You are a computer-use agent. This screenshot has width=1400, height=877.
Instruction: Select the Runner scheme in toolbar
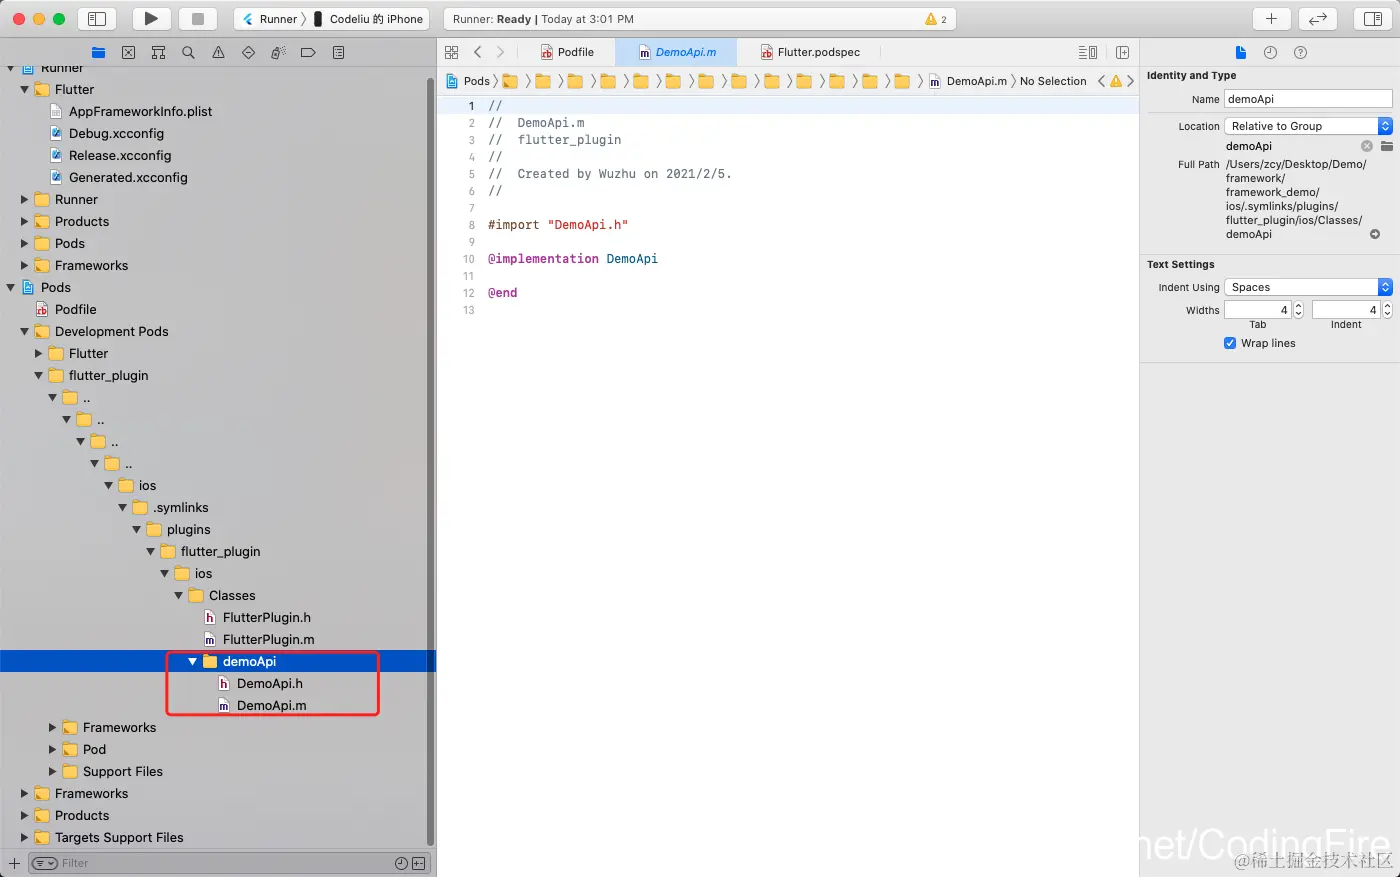(x=270, y=19)
